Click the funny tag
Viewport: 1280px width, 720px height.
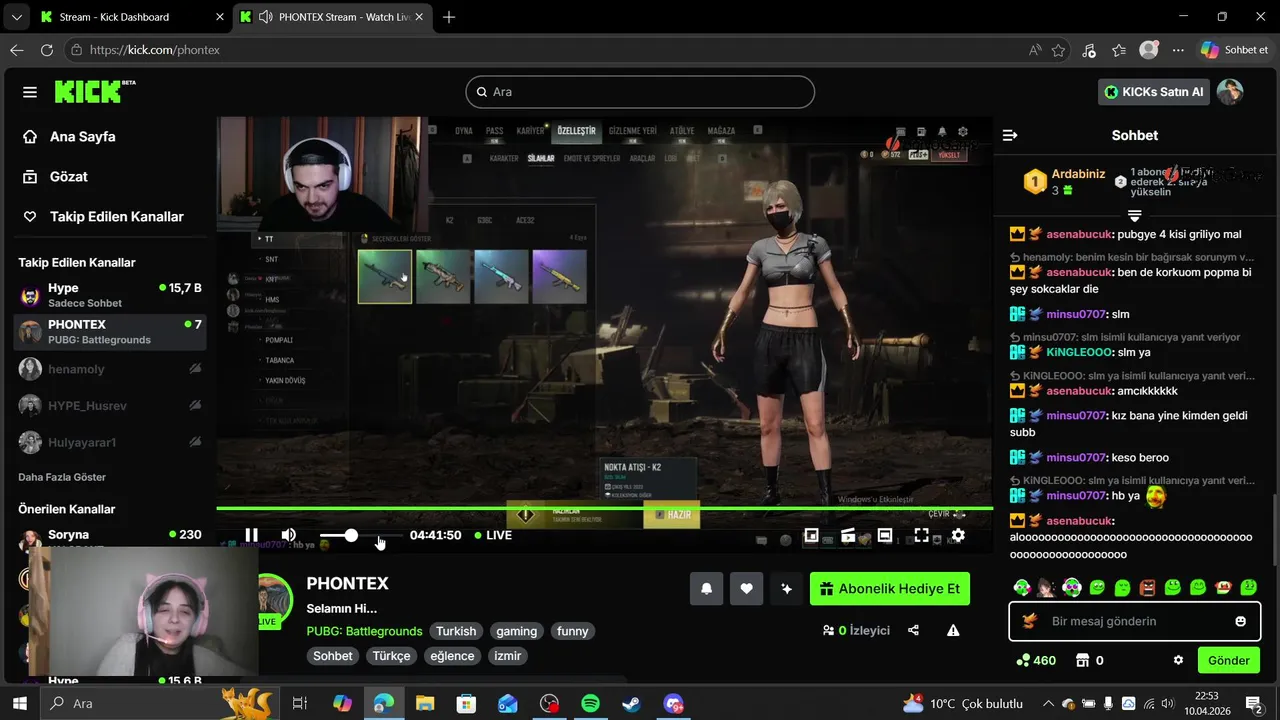tap(573, 631)
